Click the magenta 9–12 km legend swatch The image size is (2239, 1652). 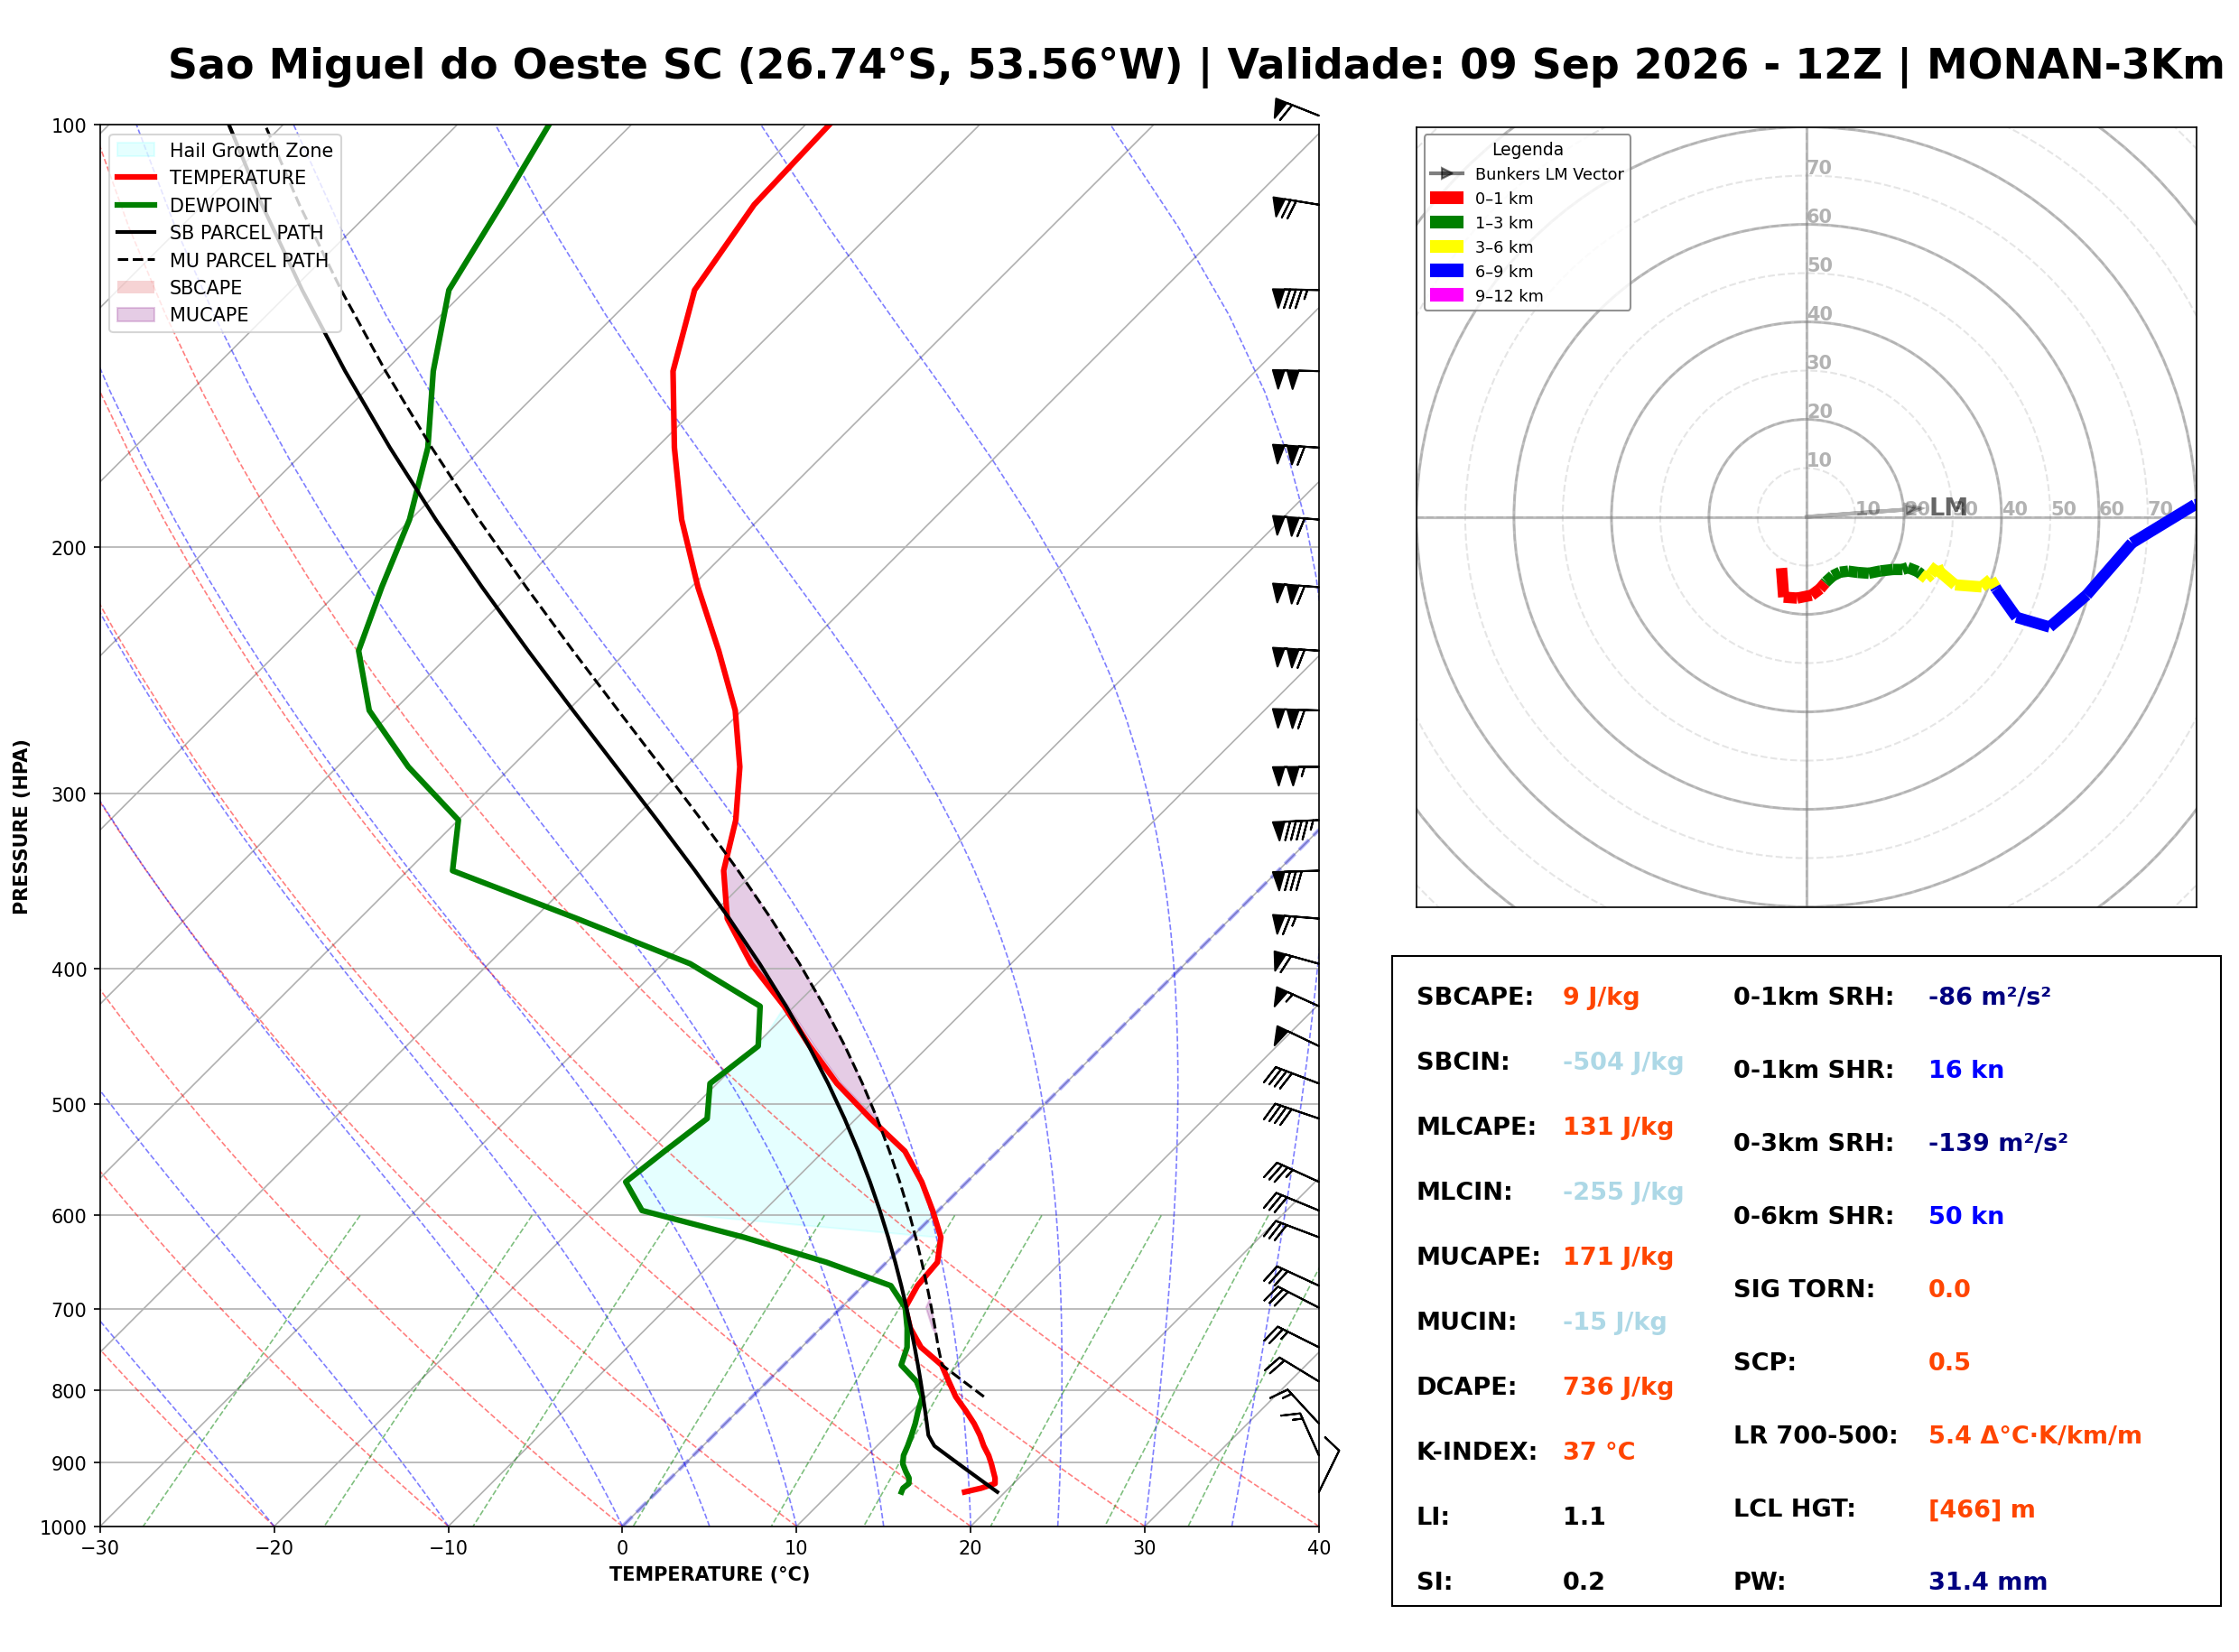coord(1447,295)
